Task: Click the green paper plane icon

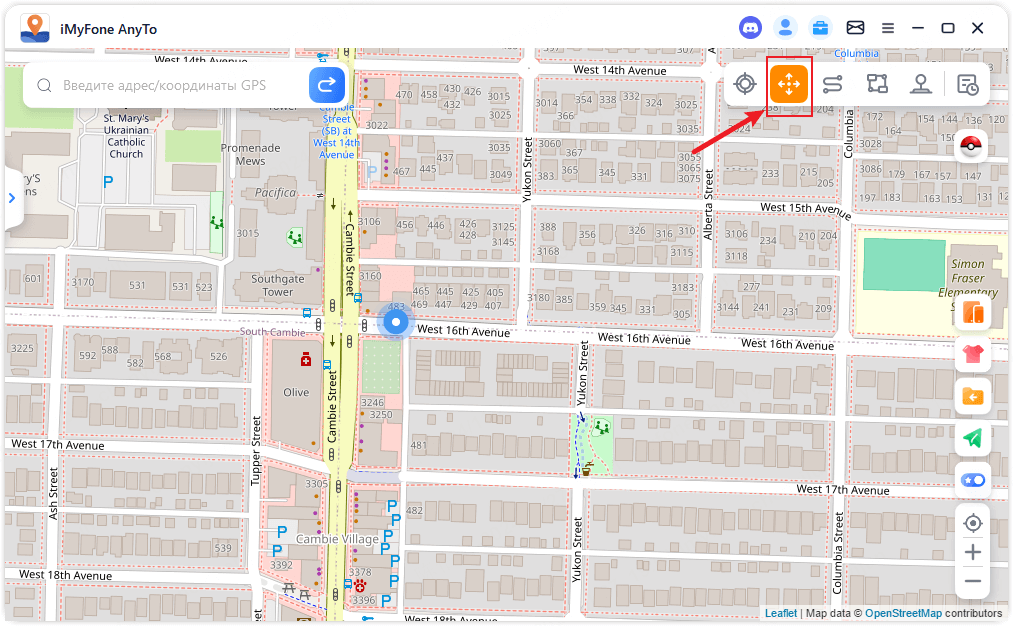Action: point(973,438)
